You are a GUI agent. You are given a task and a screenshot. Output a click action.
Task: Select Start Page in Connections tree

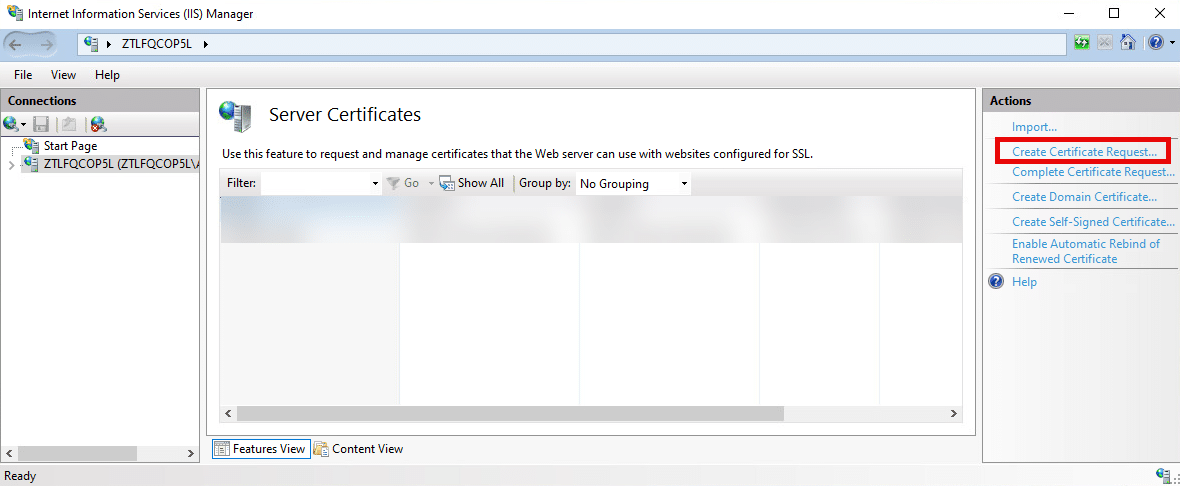click(70, 146)
